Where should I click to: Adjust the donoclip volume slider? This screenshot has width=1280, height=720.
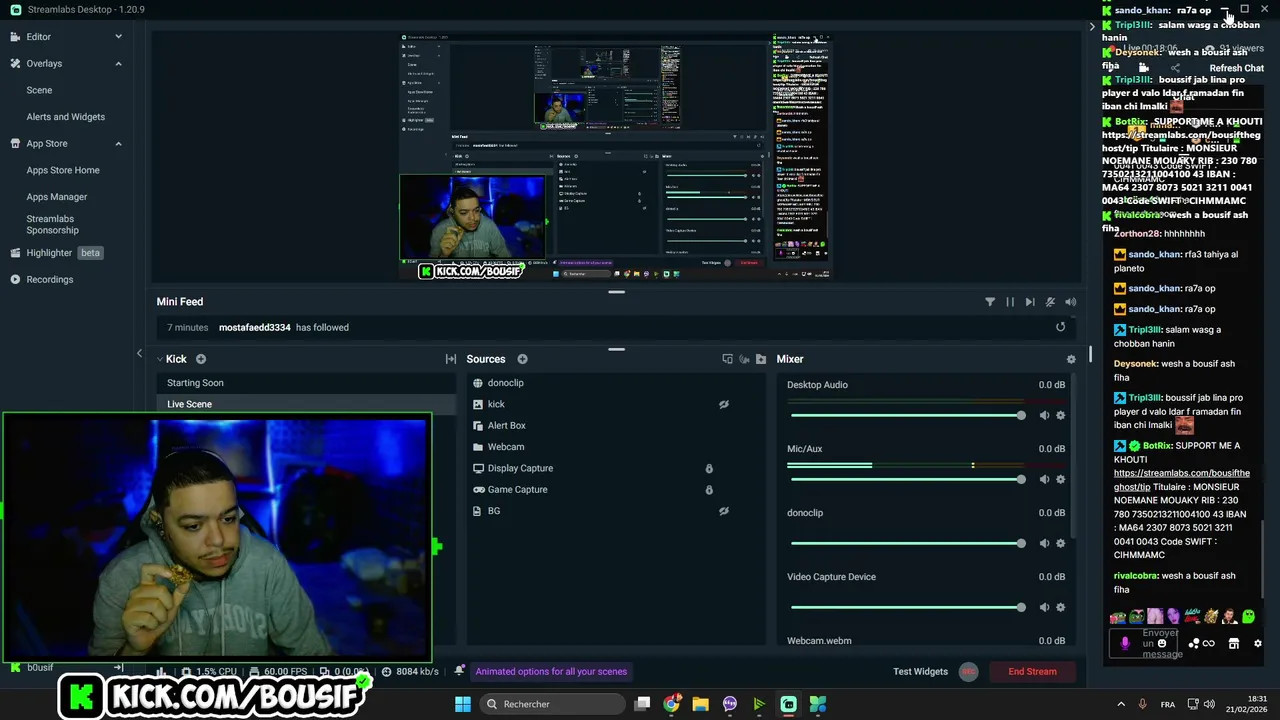(x=907, y=543)
